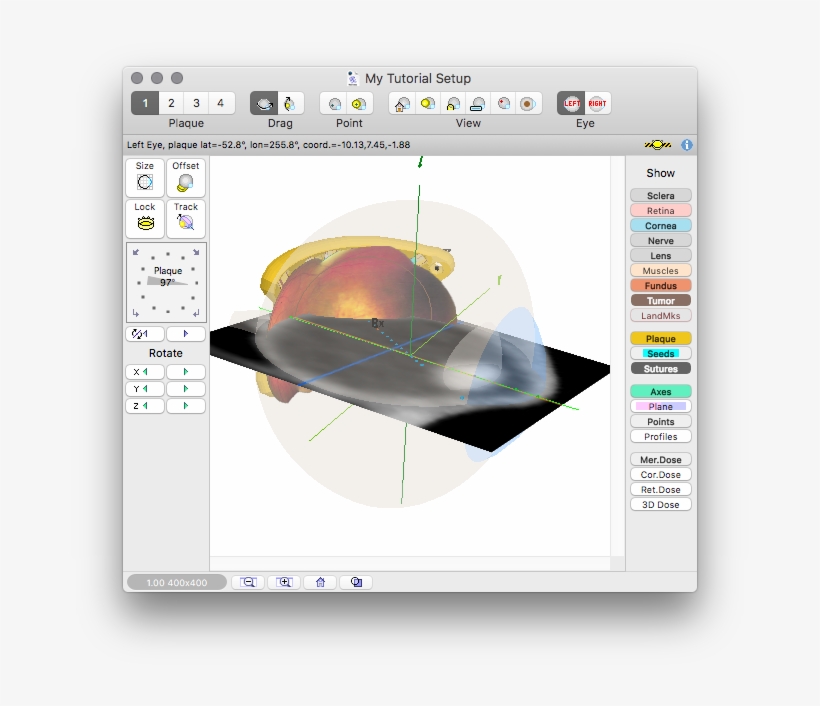Show the Seeds in the view
Screen dimensions: 820x706
(660, 353)
